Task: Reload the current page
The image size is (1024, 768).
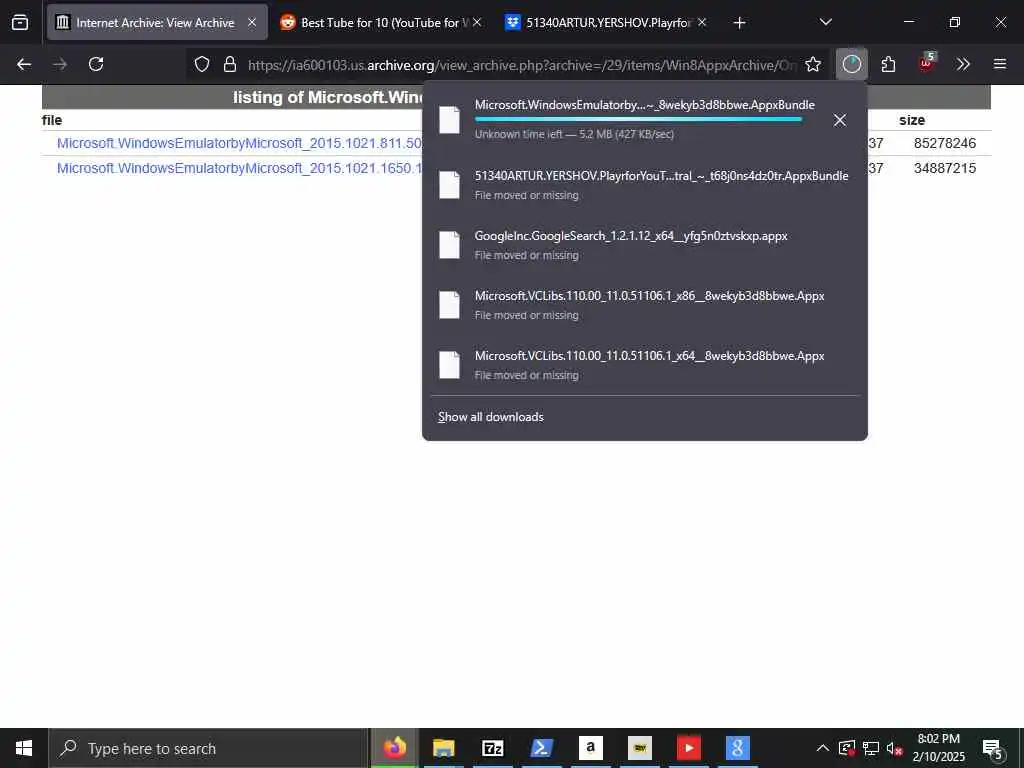Action: 96,64
